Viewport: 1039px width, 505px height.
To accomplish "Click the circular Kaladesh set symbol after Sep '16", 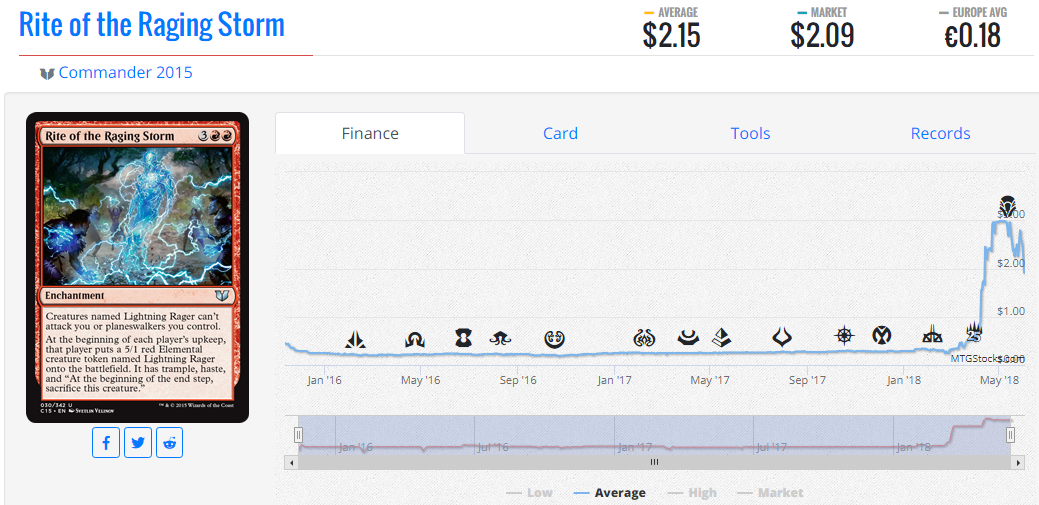I will click(554, 339).
